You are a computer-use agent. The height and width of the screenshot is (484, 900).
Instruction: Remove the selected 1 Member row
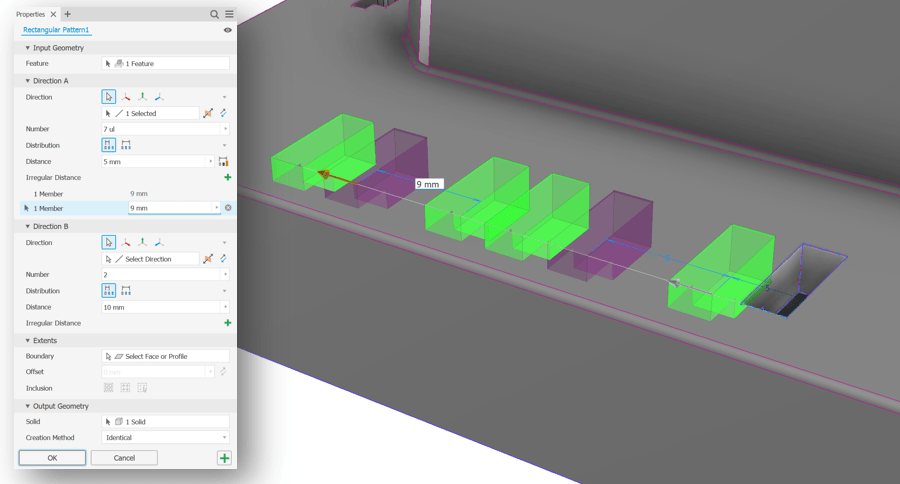coord(228,208)
